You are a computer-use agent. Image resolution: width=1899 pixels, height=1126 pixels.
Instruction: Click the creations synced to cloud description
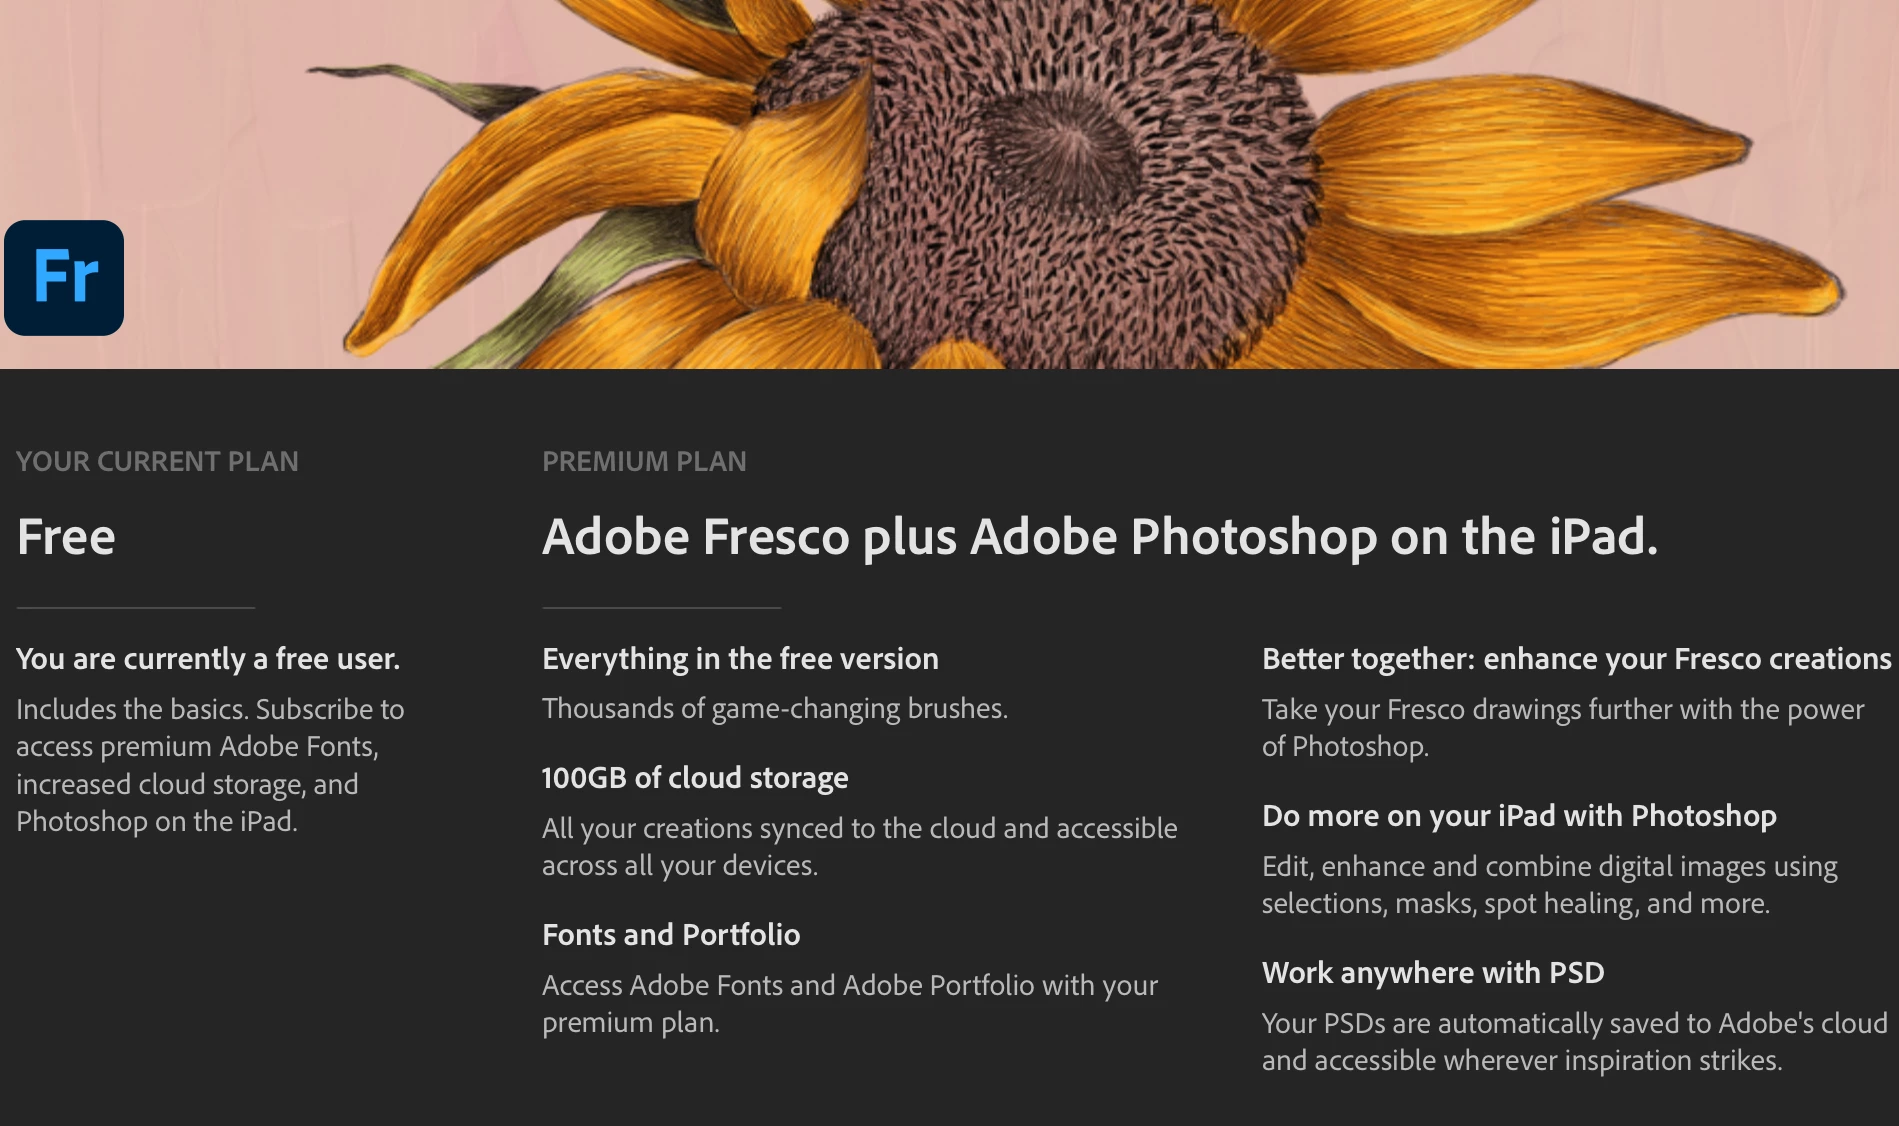pyautogui.click(x=859, y=846)
